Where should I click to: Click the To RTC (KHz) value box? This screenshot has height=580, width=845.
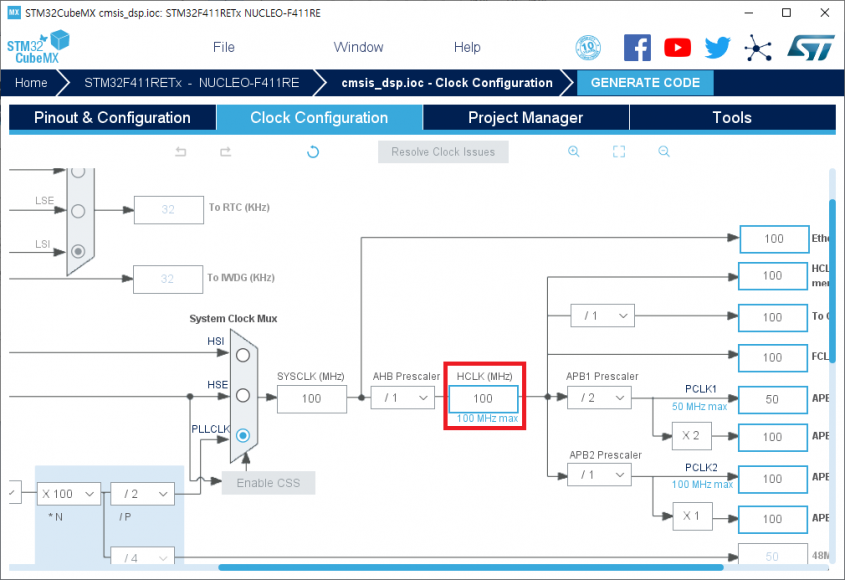pyautogui.click(x=168, y=210)
